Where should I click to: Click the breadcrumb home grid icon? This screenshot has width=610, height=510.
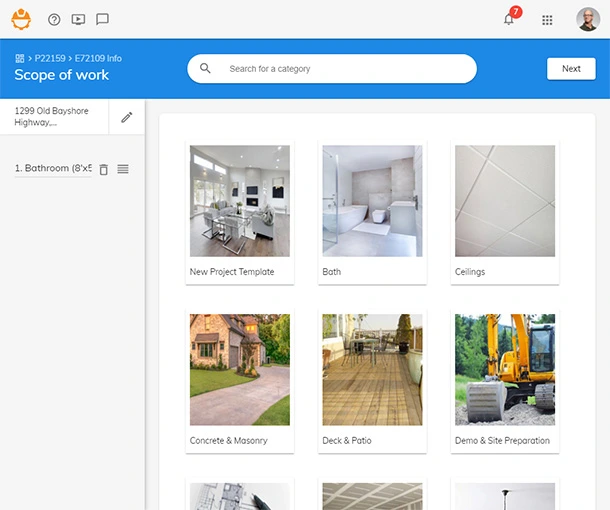click(19, 58)
